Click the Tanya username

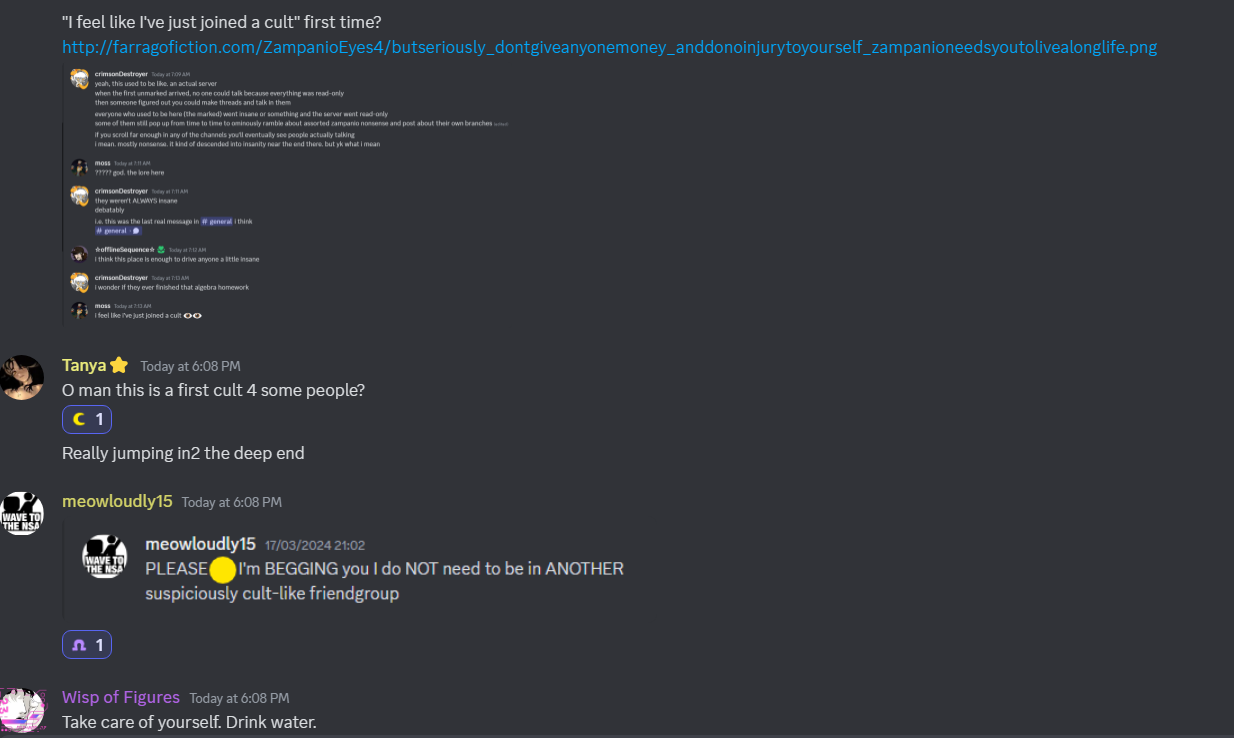pyautogui.click(x=84, y=365)
